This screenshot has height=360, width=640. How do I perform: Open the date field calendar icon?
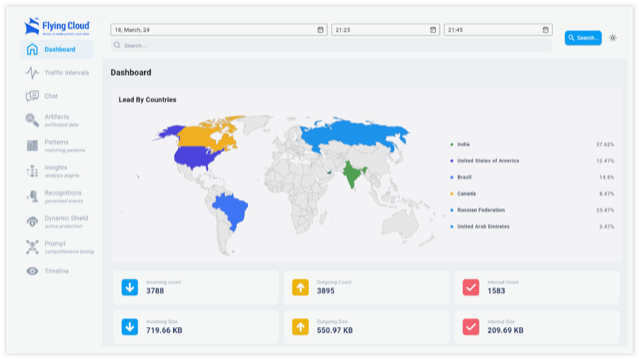pyautogui.click(x=320, y=30)
